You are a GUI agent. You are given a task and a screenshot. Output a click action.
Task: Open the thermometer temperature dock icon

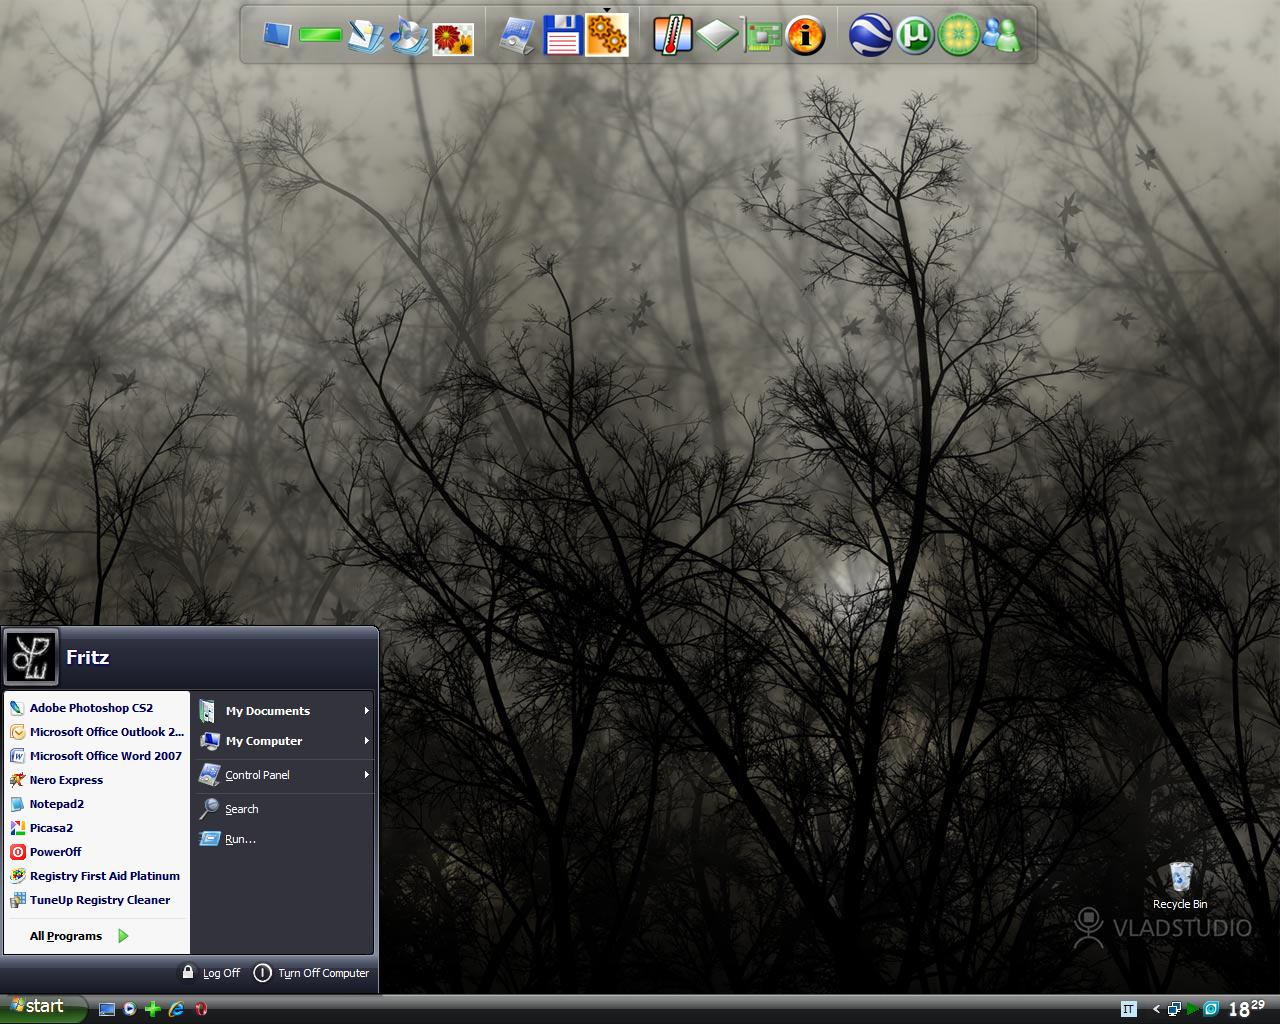673,35
